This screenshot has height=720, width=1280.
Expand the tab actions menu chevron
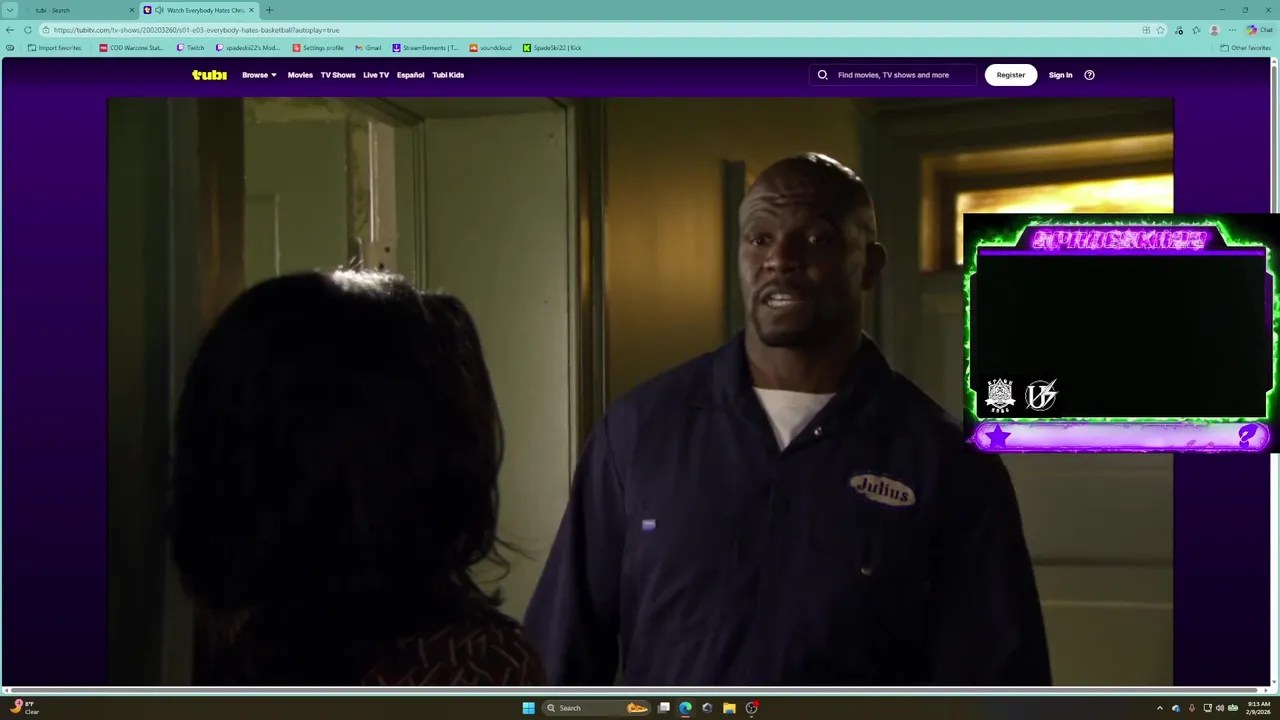click(x=10, y=10)
